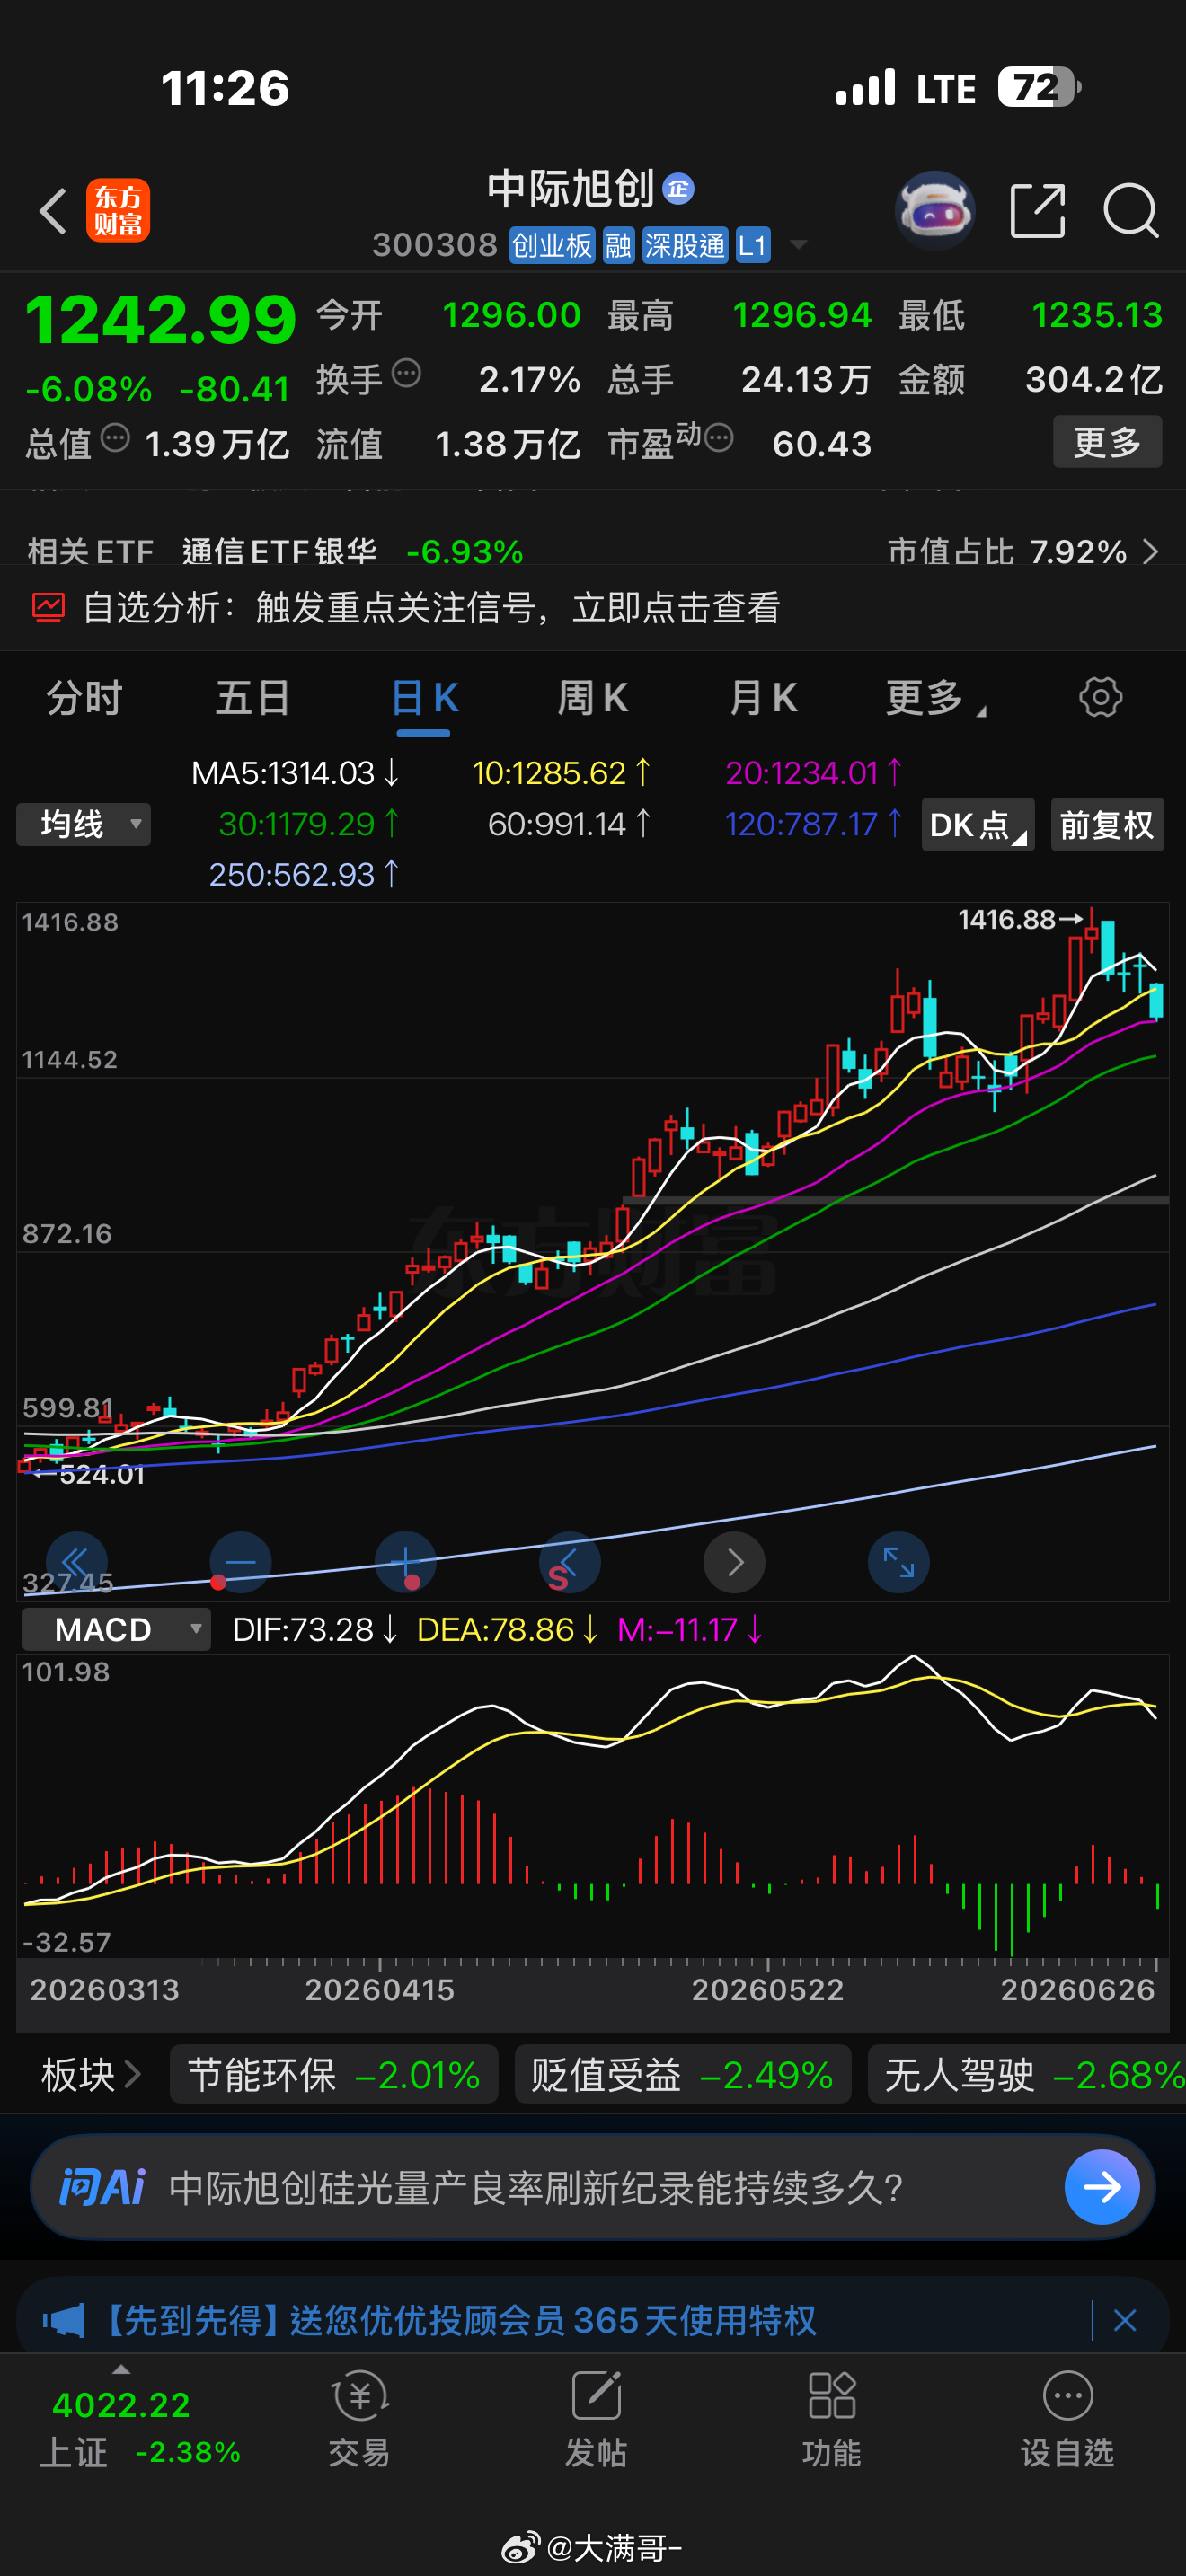1186x2576 pixels.
Task: Switch to the 分时 tab
Action: 84,697
